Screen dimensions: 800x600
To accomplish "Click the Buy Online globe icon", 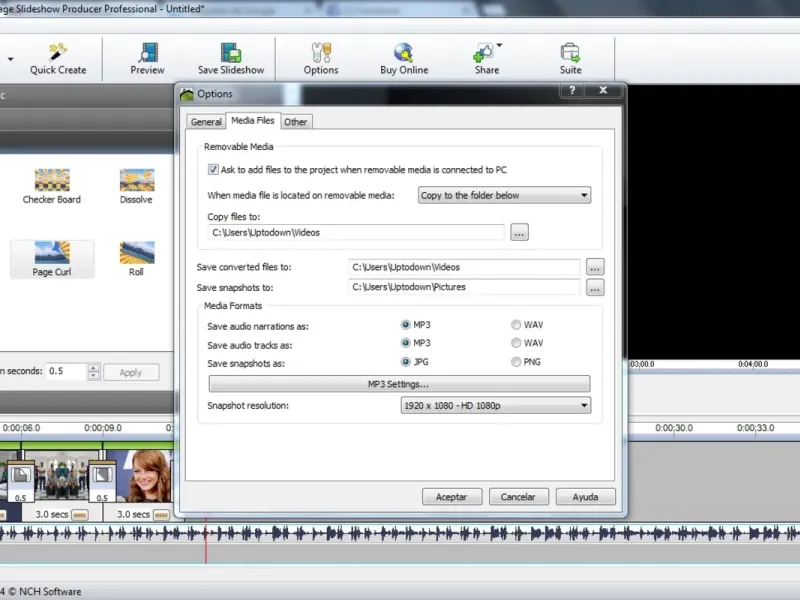I will [404, 52].
